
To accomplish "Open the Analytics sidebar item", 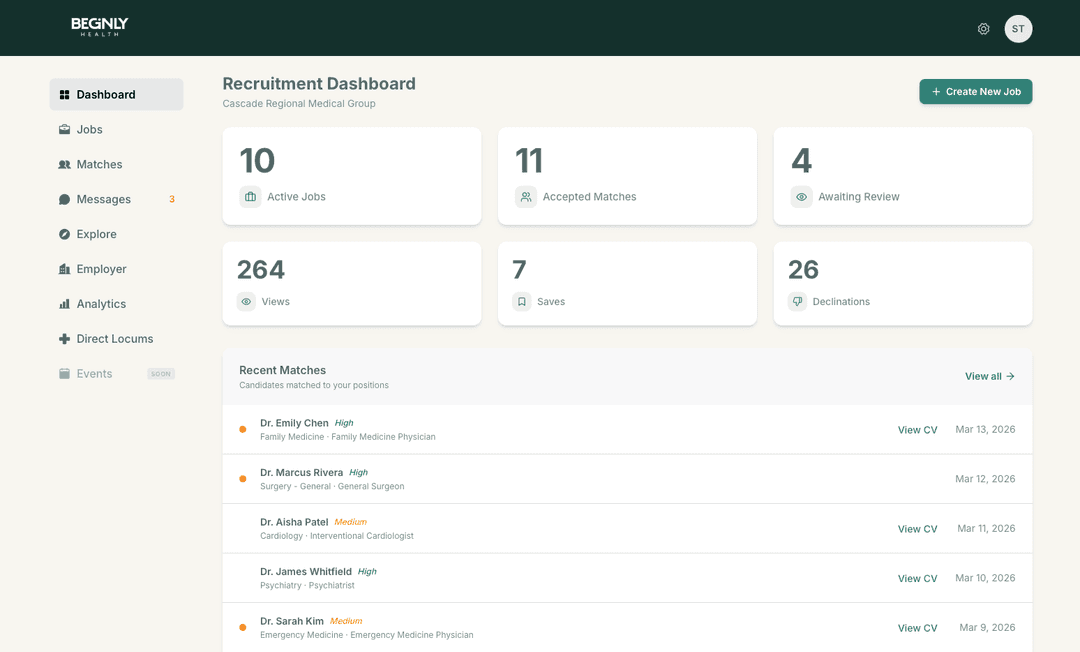I will 101,304.
